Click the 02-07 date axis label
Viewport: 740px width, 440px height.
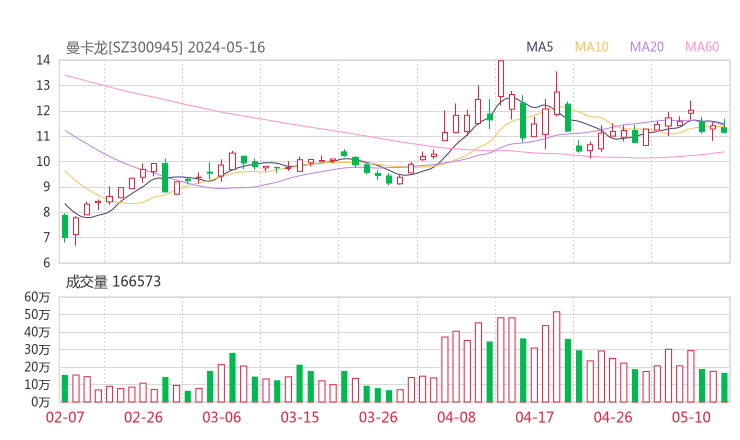tap(65, 417)
